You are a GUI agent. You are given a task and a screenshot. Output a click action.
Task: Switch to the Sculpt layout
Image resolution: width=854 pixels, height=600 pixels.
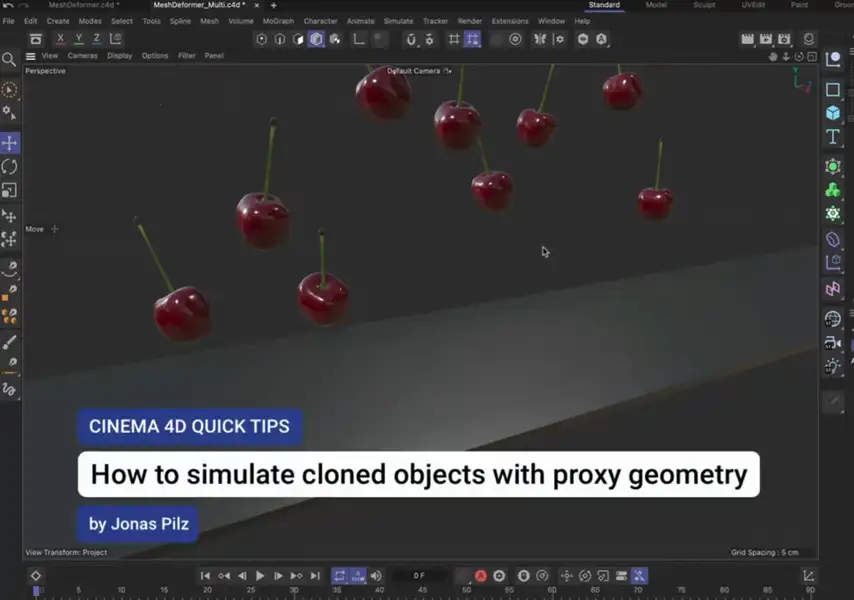(x=705, y=5)
